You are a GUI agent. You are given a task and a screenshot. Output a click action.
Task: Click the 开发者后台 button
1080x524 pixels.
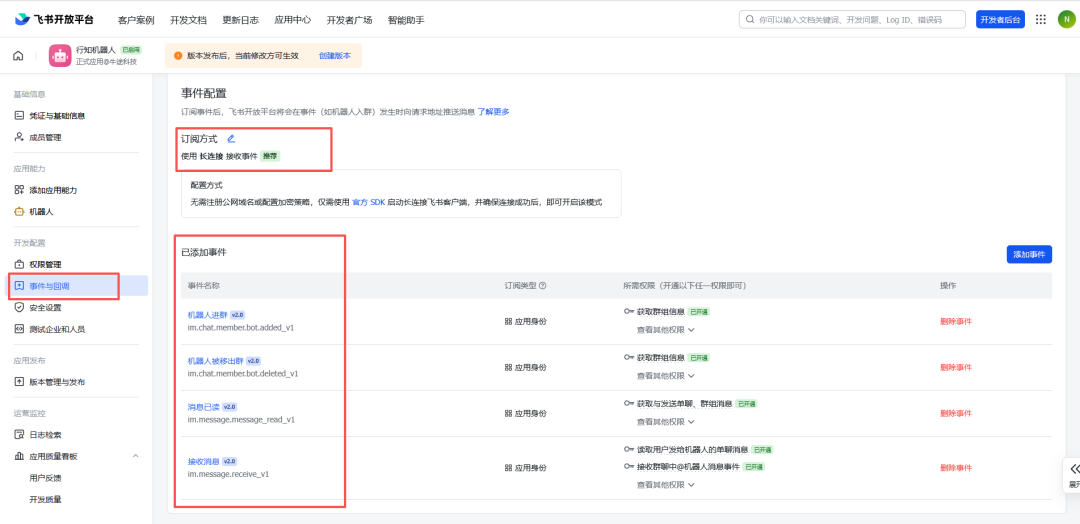[1000, 20]
